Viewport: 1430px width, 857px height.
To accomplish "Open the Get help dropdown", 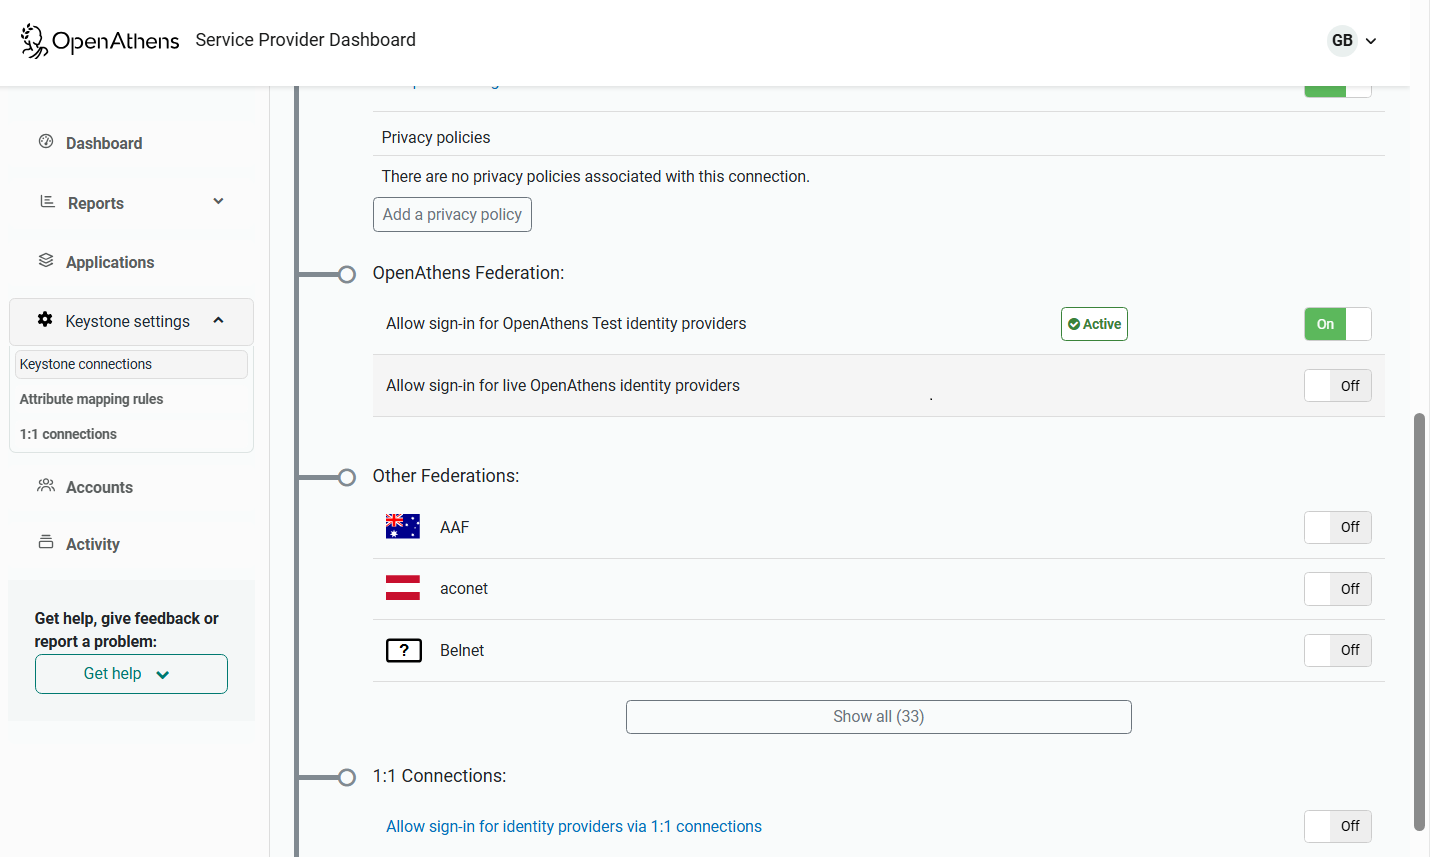I will [x=131, y=673].
